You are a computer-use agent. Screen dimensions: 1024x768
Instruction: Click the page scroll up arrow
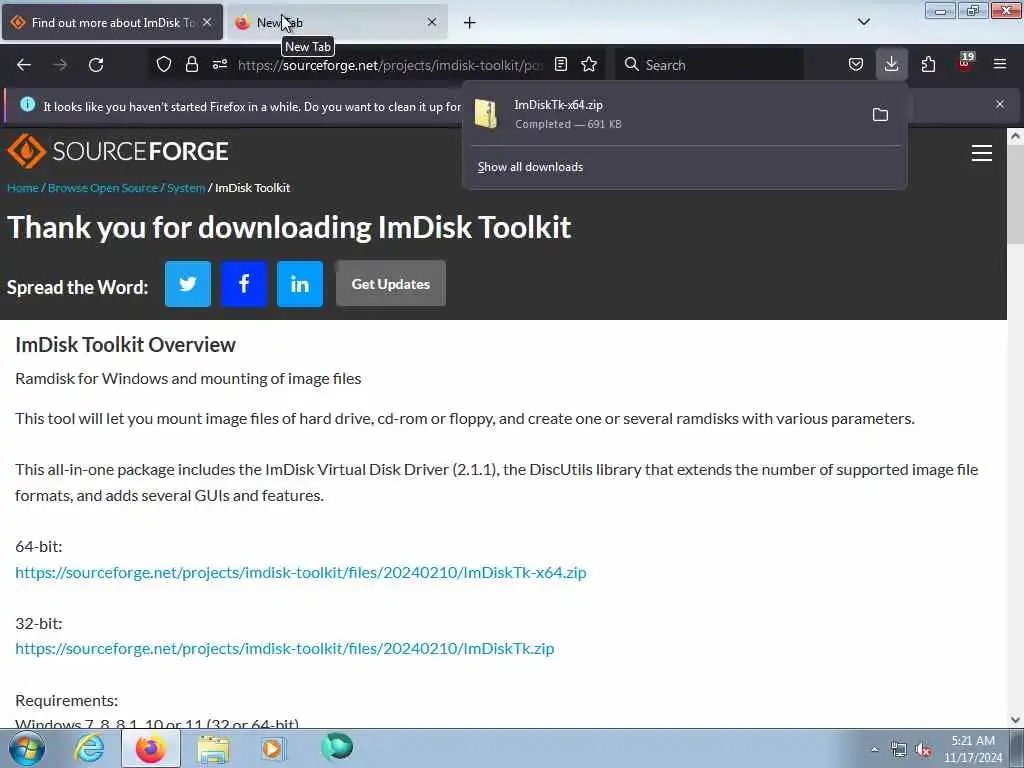pos(1015,136)
